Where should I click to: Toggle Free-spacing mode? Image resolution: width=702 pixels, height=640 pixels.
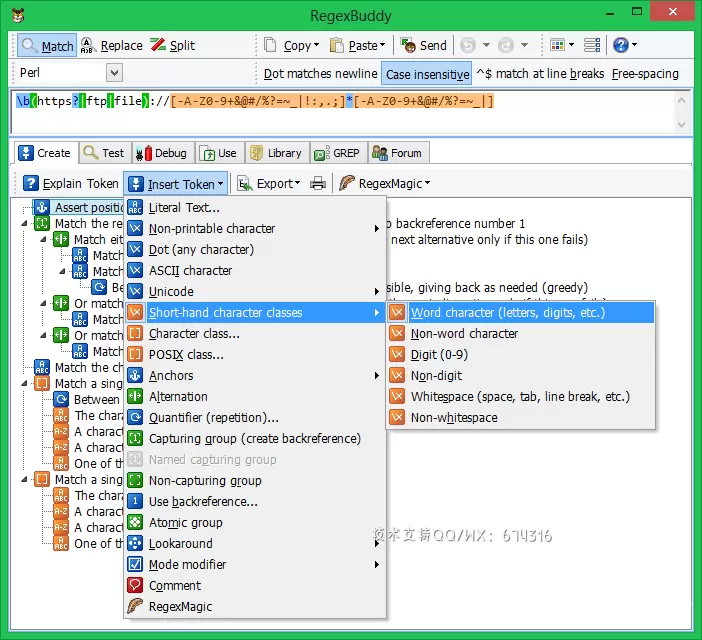645,73
